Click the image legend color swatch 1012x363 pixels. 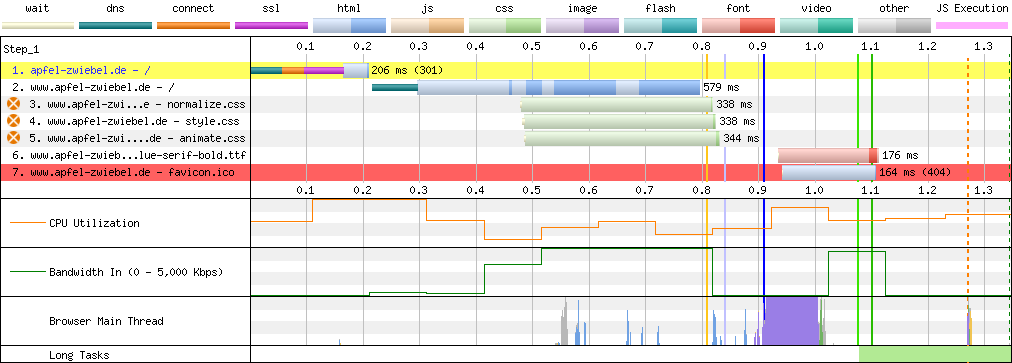coord(583,25)
